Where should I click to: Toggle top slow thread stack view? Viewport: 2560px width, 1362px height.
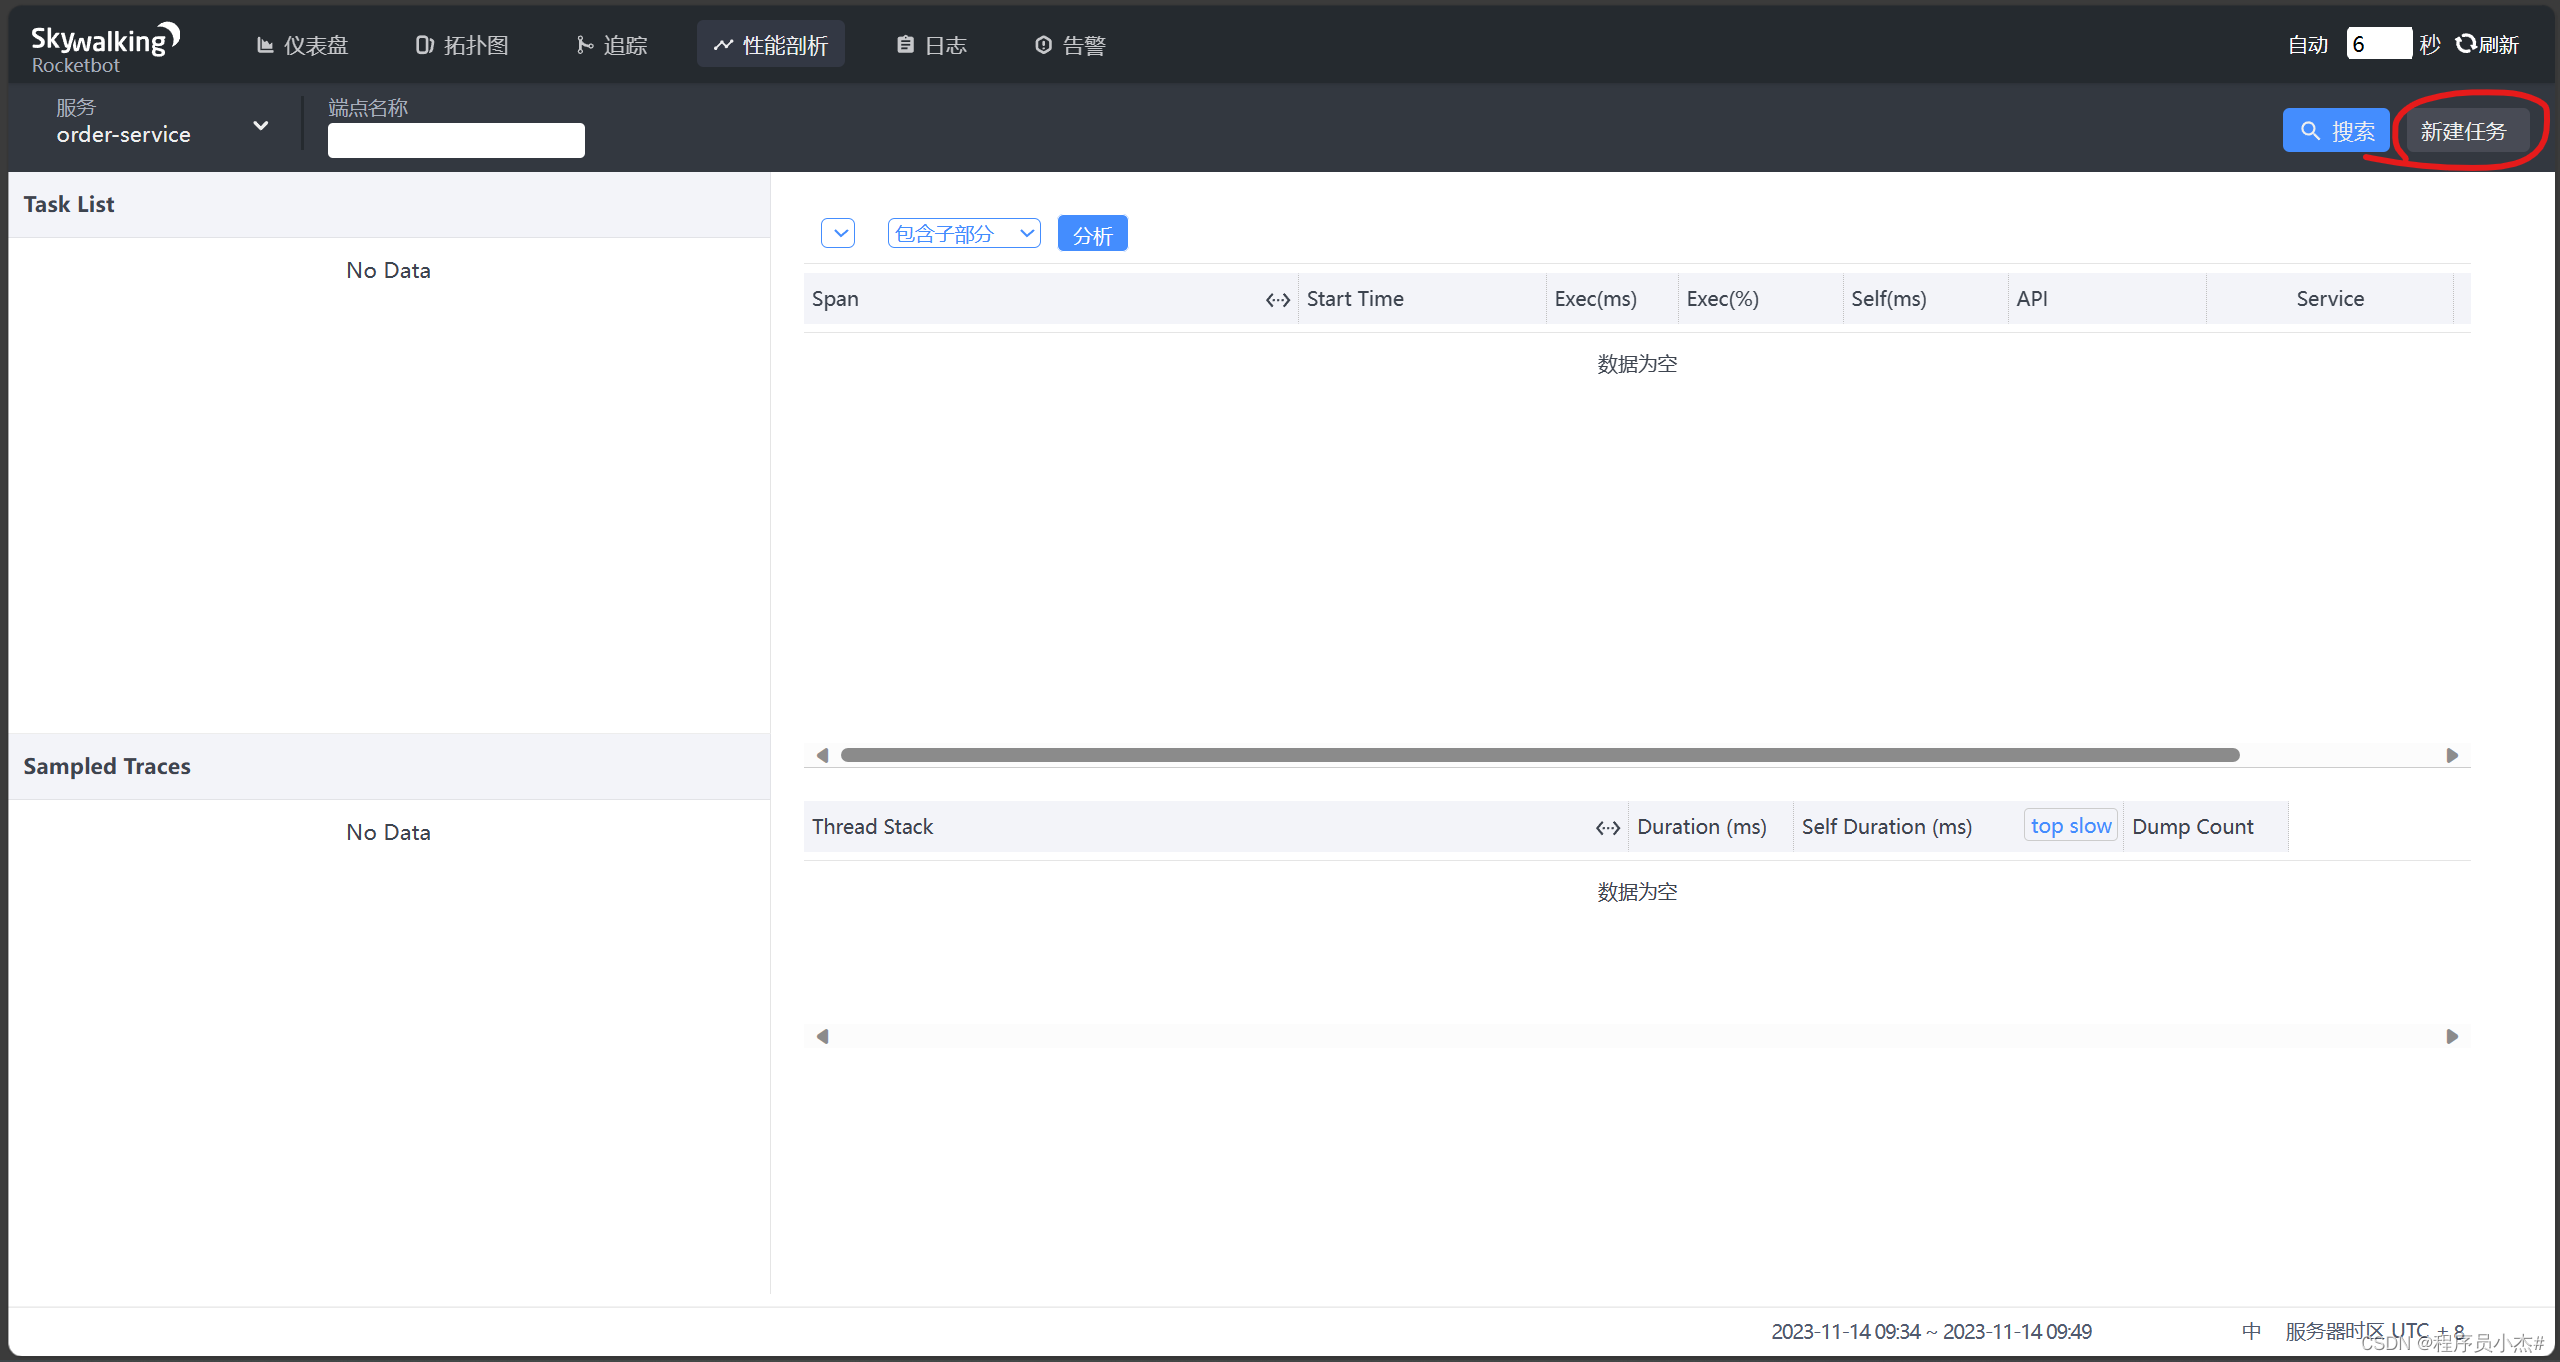2071,825
